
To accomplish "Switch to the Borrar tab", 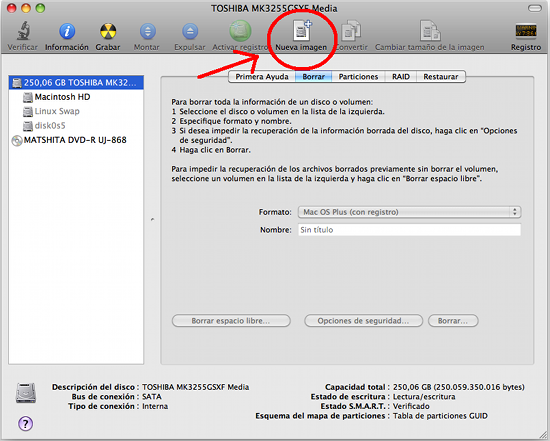I will (313, 76).
